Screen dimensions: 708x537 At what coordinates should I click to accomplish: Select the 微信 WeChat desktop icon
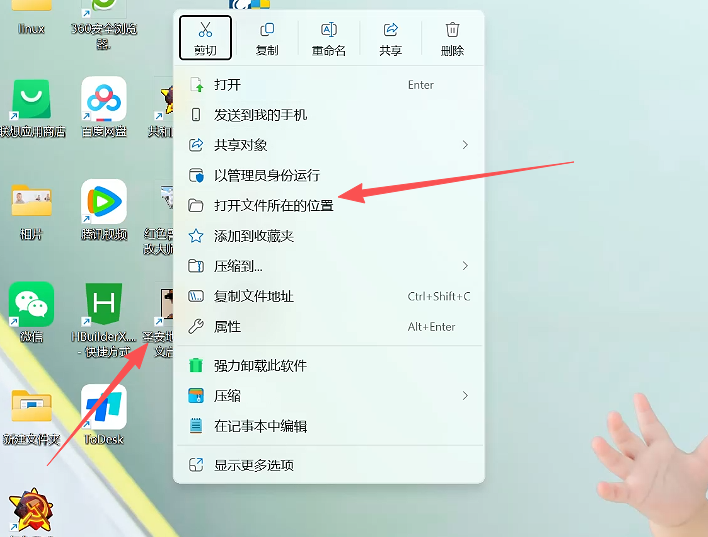(x=32, y=312)
